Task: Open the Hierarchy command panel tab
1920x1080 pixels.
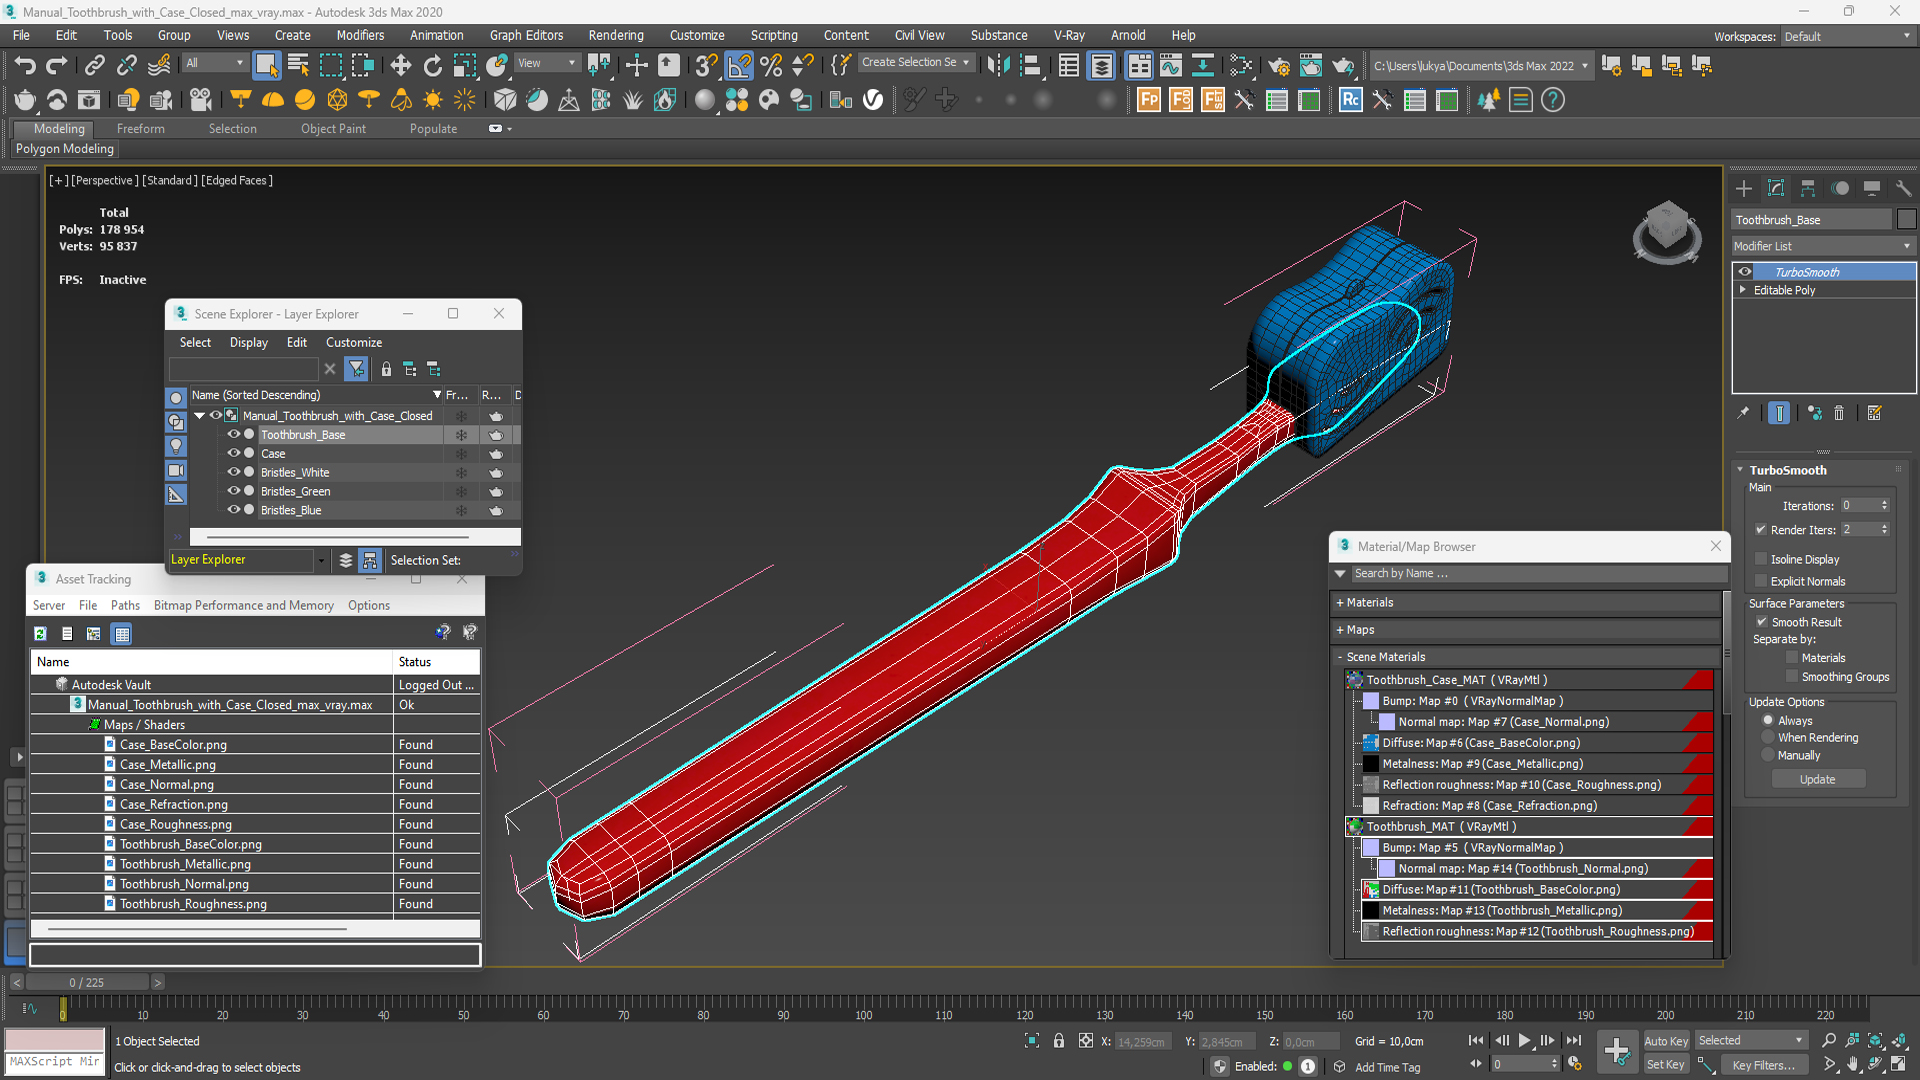Action: tap(1808, 189)
